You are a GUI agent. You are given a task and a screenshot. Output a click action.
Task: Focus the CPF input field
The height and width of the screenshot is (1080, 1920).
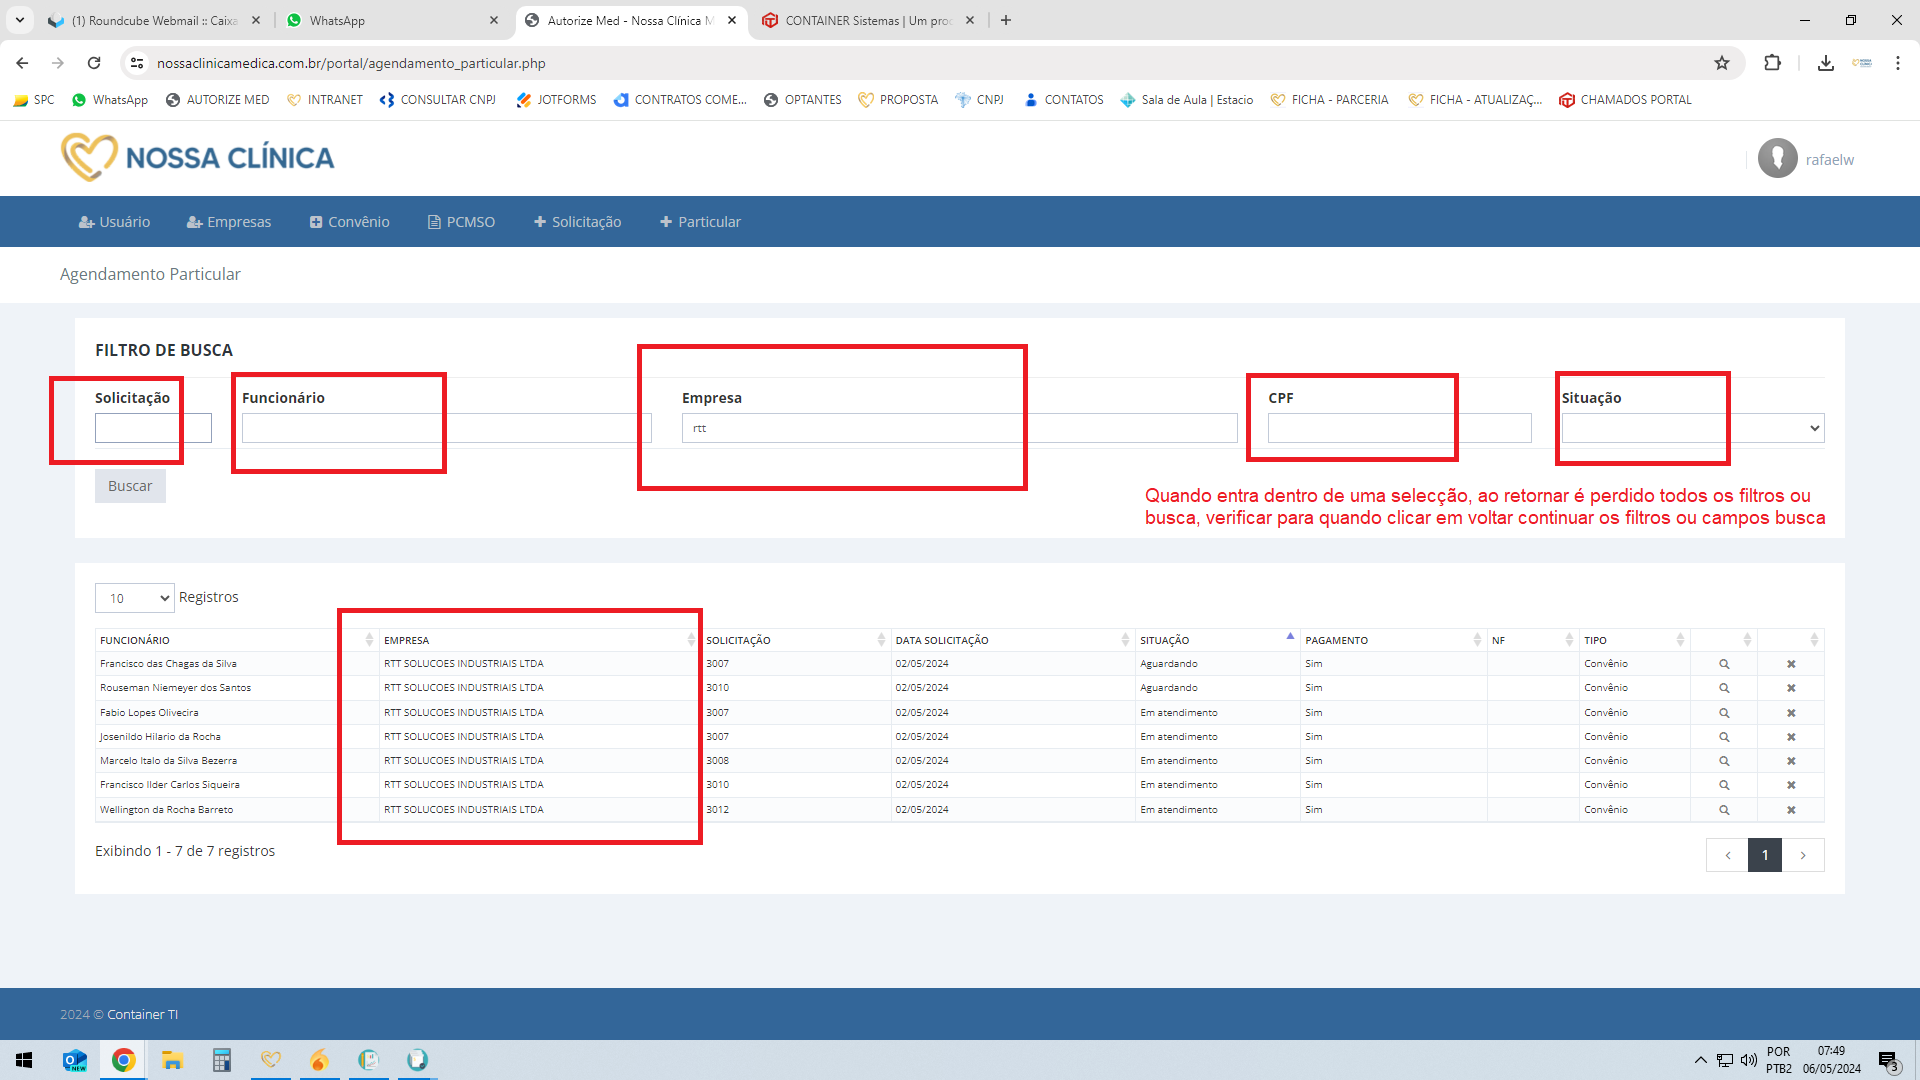point(1399,428)
